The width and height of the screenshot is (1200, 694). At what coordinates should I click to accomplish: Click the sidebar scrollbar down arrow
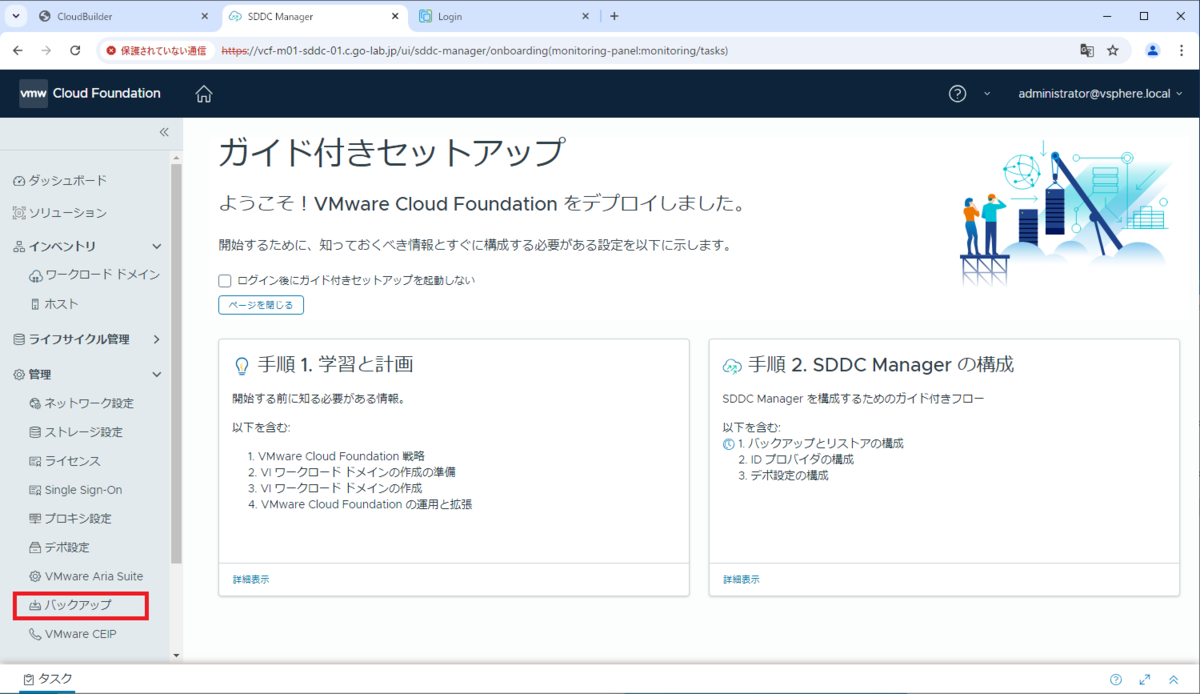177,656
